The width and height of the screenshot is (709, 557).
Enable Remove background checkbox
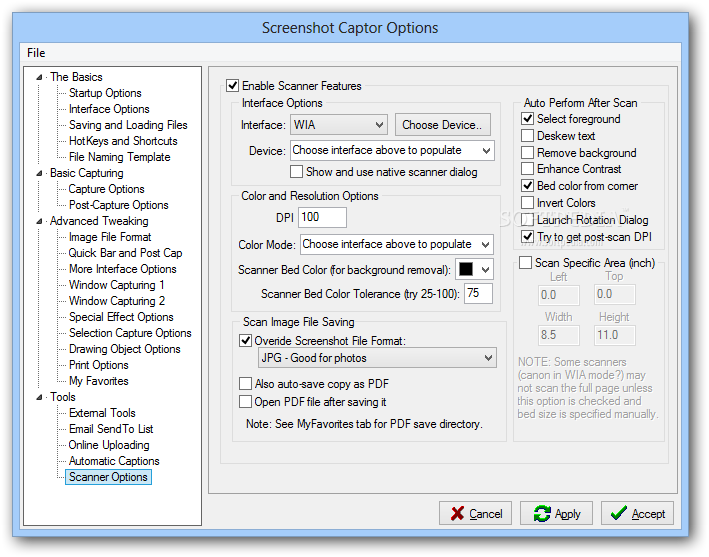pos(527,152)
